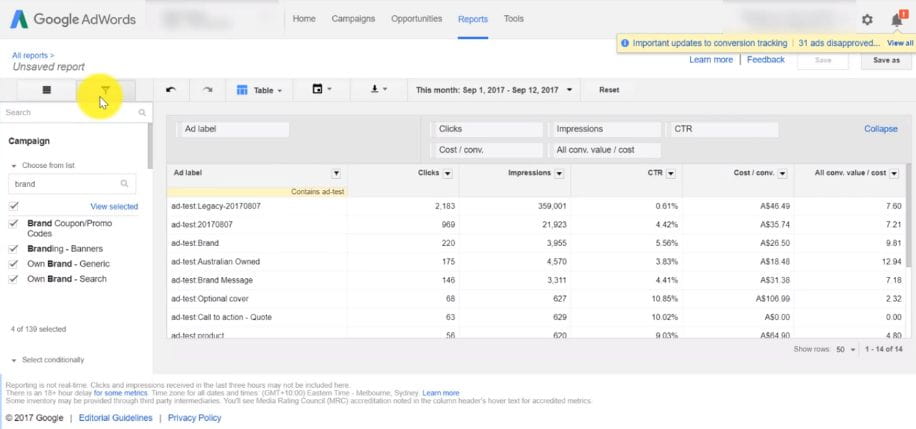Click the ad-test.Optional cover row label
The height and width of the screenshot is (429, 916).
coord(210,299)
